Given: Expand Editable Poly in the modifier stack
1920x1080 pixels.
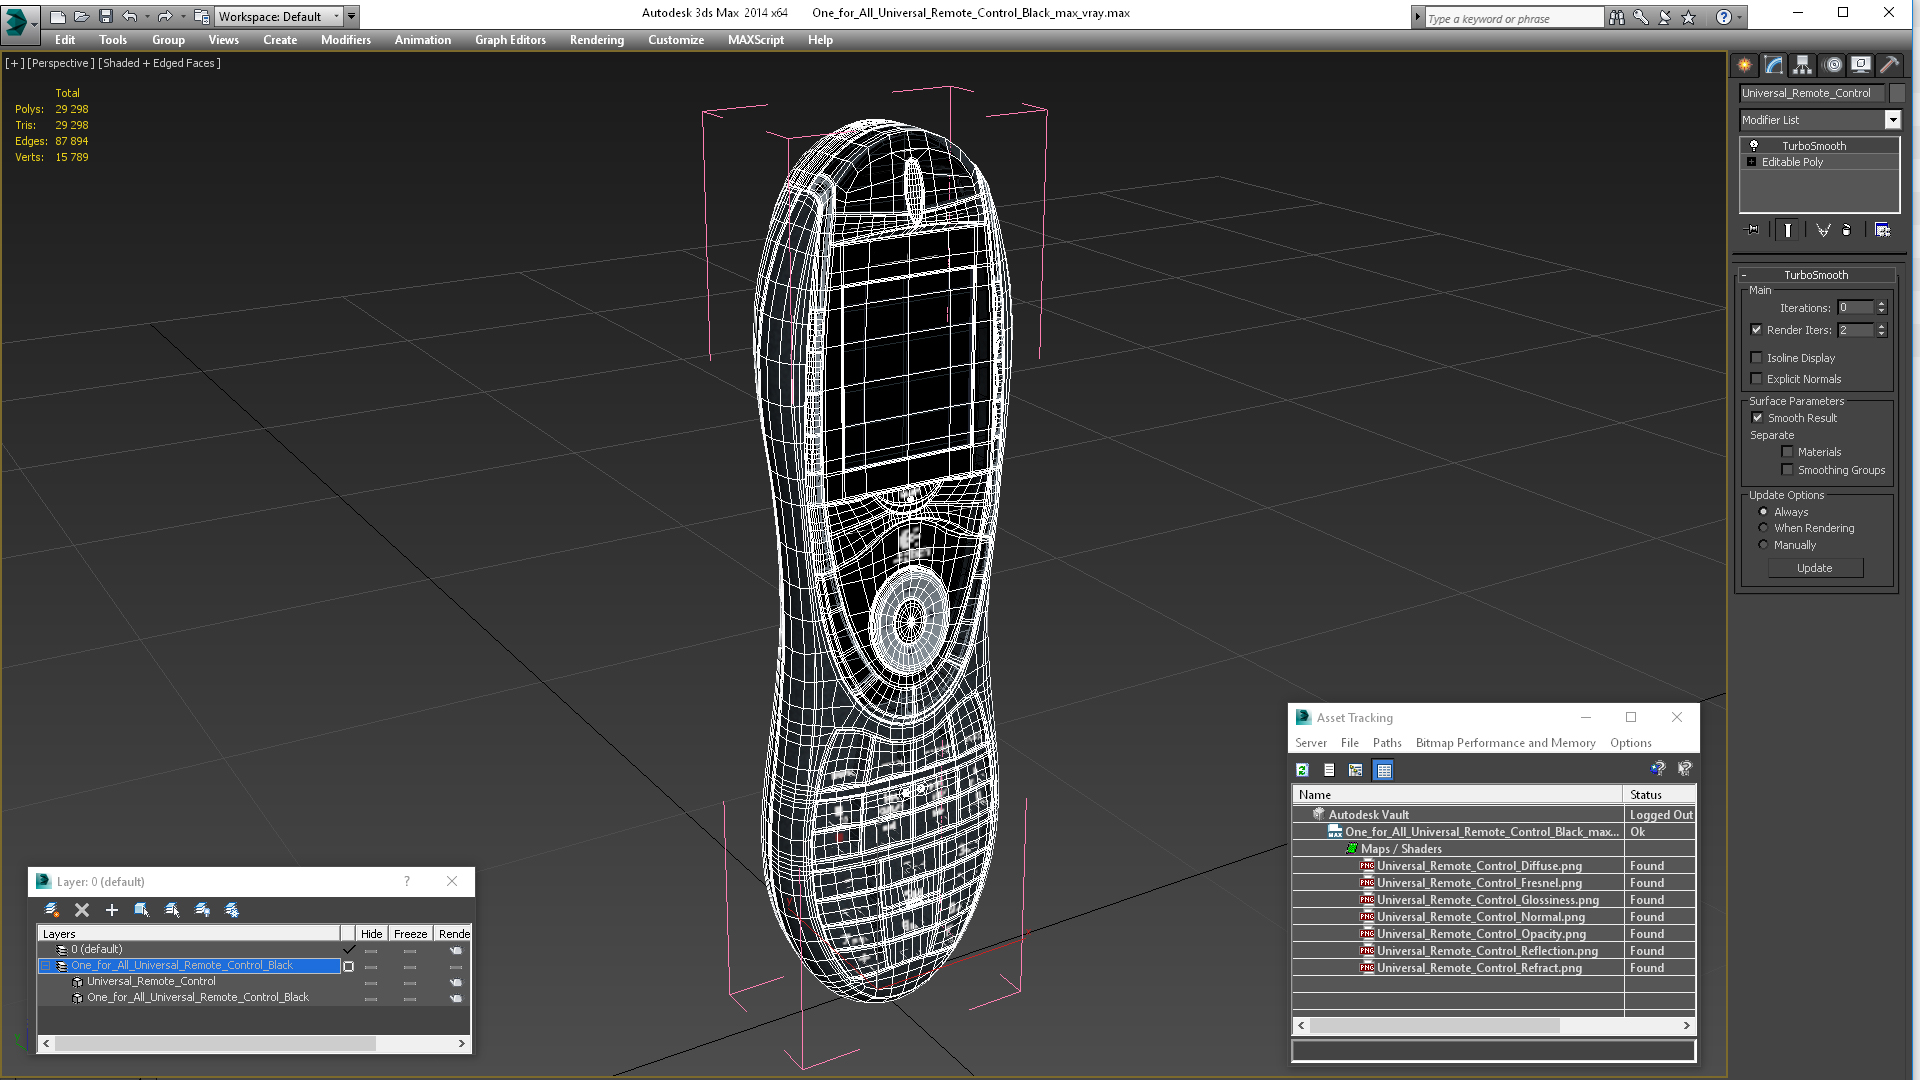Looking at the screenshot, I should (1751, 162).
